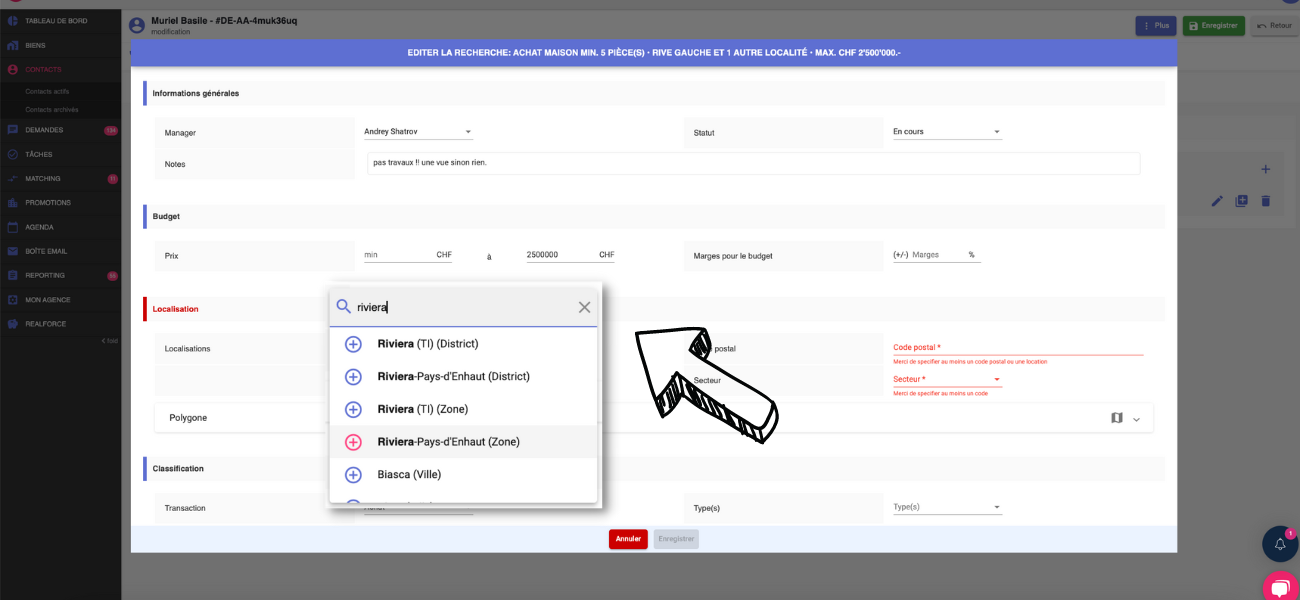Image resolution: width=1300 pixels, height=600 pixels.
Task: Click the trash delete icon behind the dialog
Action: click(x=1265, y=201)
